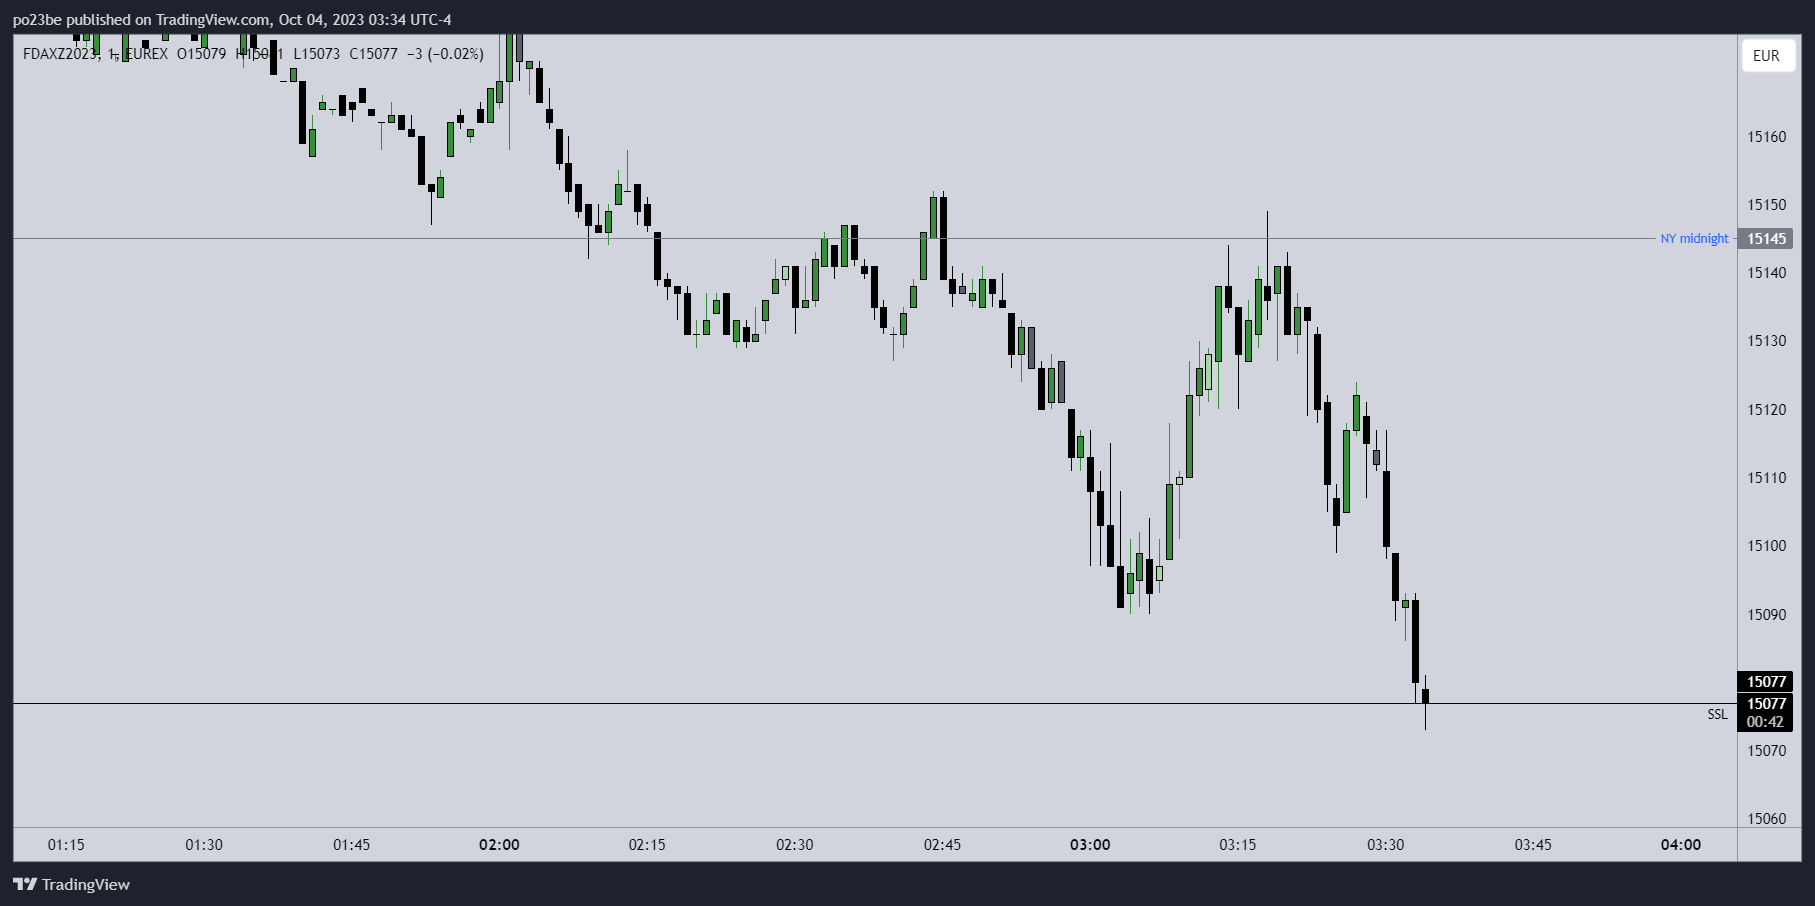The width and height of the screenshot is (1815, 906).
Task: Click the 15100 price scale label
Action: pos(1766,546)
